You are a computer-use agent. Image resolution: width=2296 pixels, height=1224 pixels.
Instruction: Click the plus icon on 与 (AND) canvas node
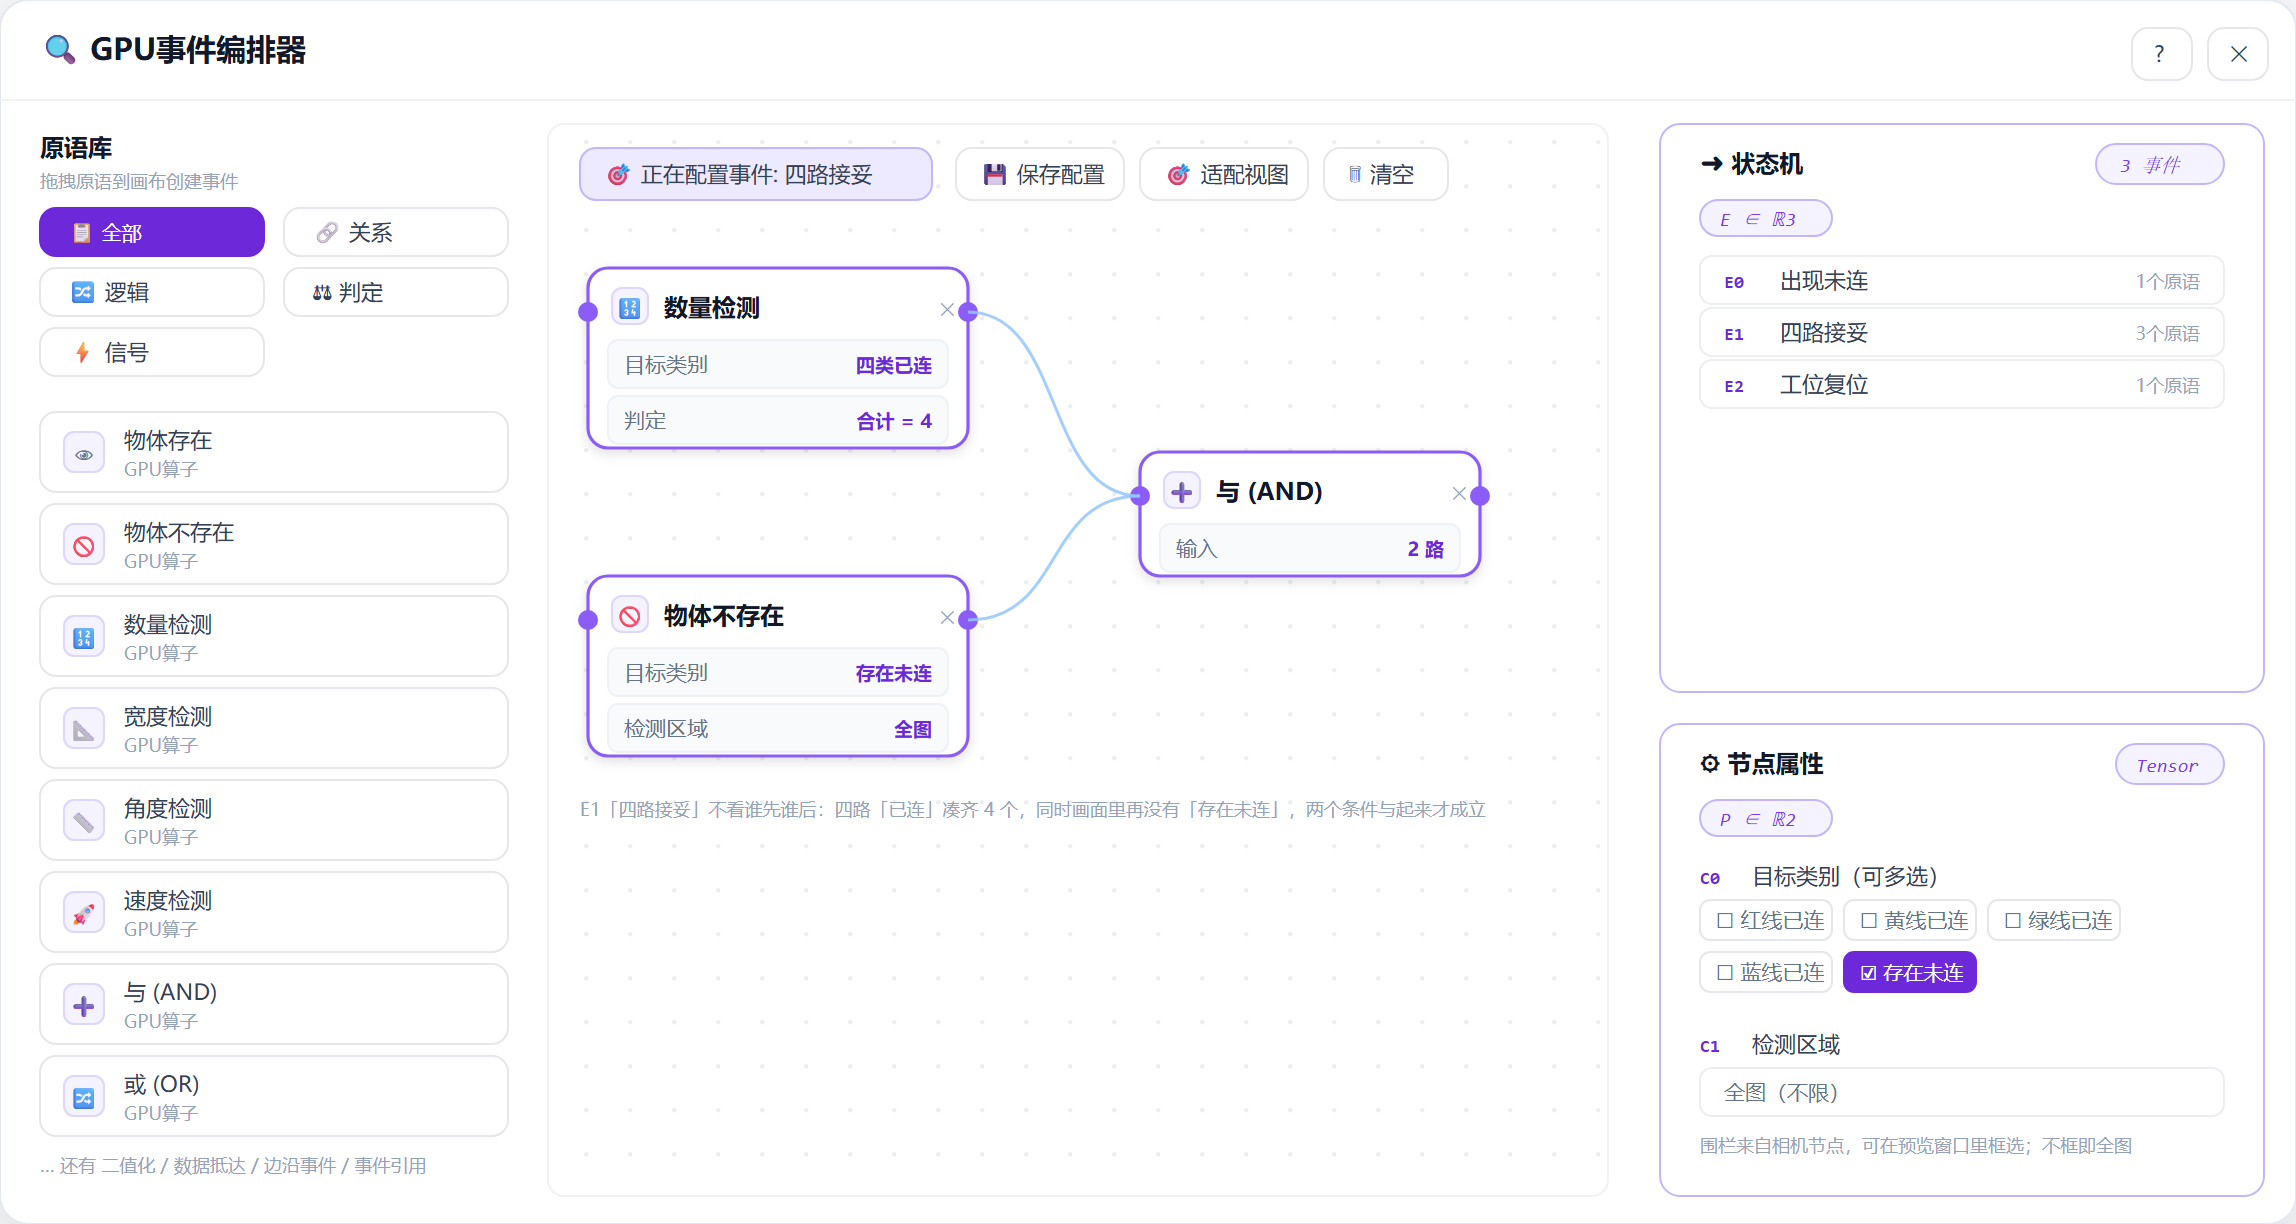(x=1182, y=492)
